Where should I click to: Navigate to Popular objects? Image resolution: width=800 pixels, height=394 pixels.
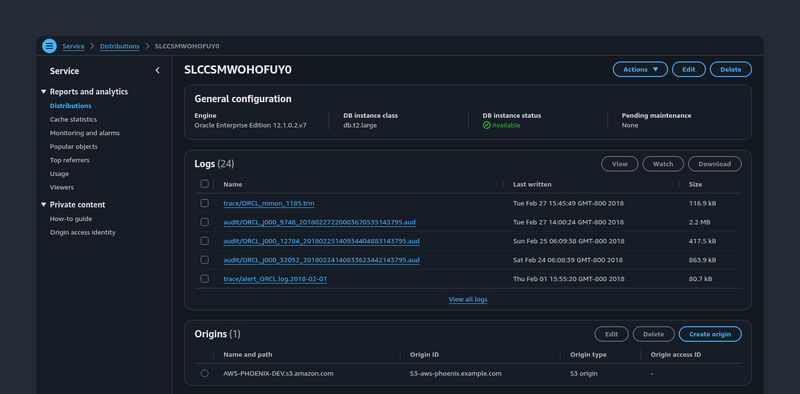coord(73,146)
